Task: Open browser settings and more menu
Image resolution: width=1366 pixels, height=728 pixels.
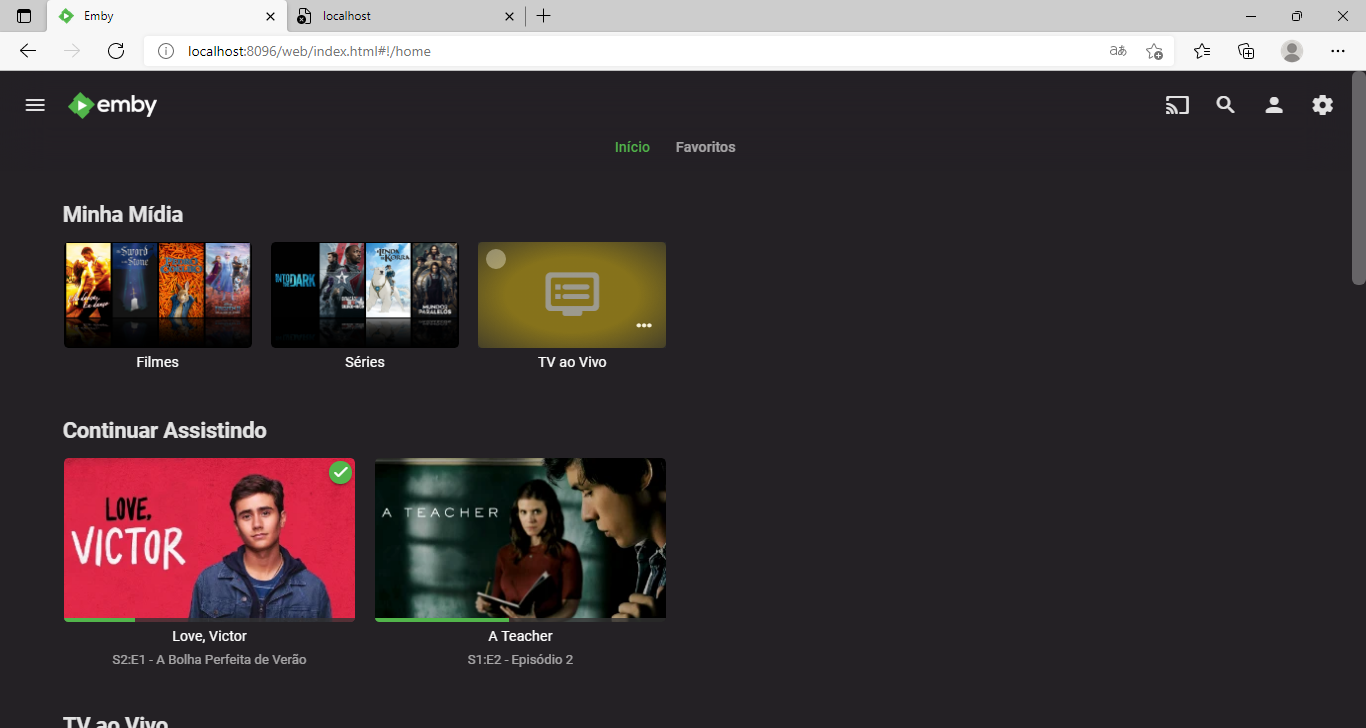Action: 1338,51
